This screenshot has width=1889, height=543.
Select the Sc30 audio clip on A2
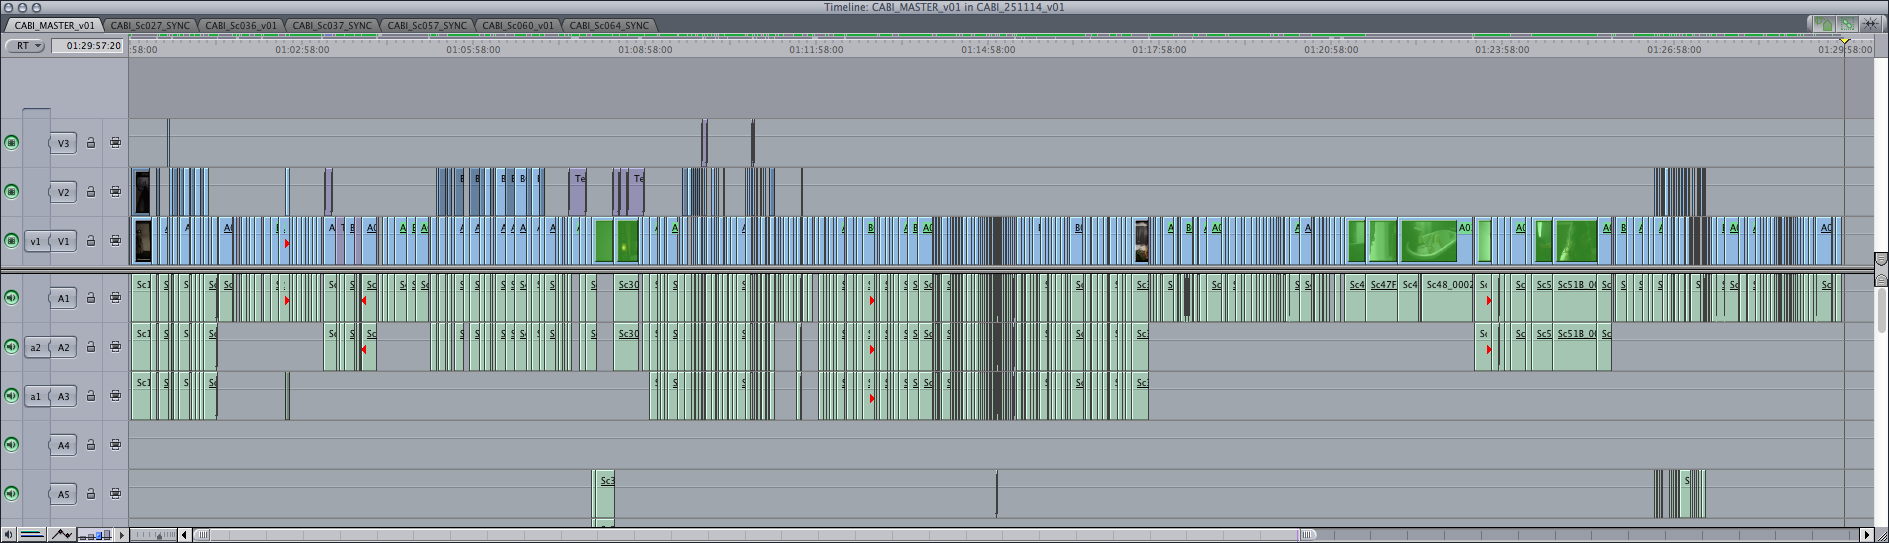click(626, 347)
